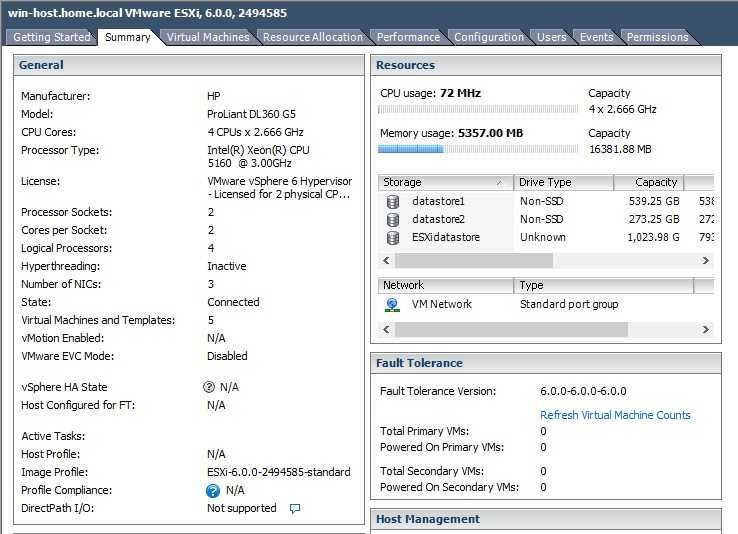Sort by the network Type column header
This screenshot has width=738, height=534.
pyautogui.click(x=603, y=286)
